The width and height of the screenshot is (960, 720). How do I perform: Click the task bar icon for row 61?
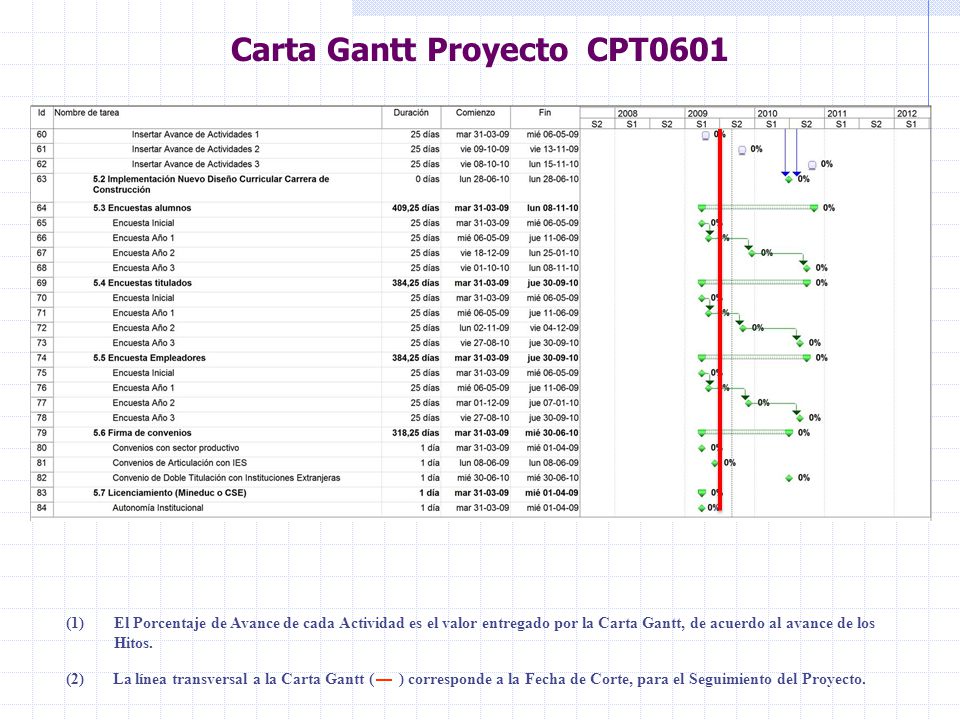tap(742, 150)
